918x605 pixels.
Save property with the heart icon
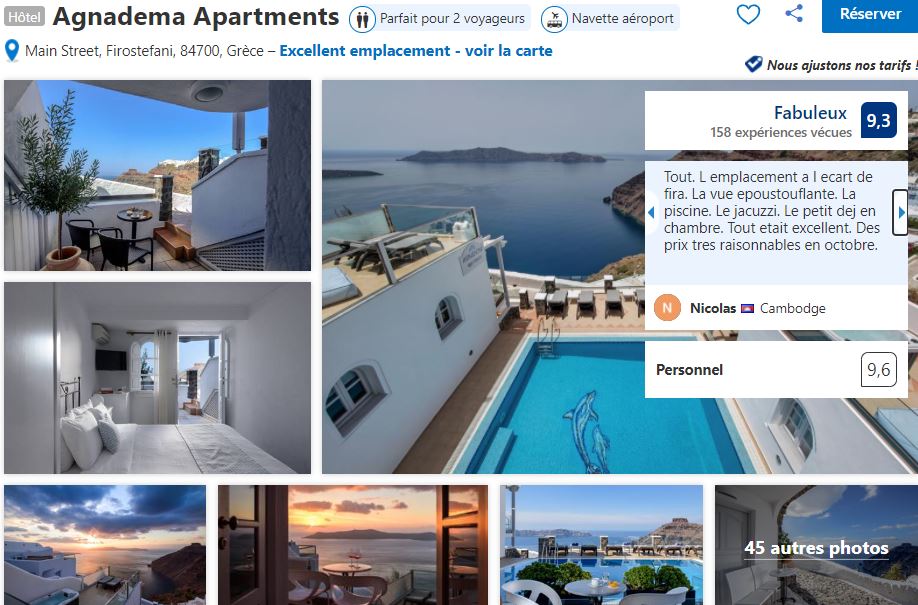point(748,14)
